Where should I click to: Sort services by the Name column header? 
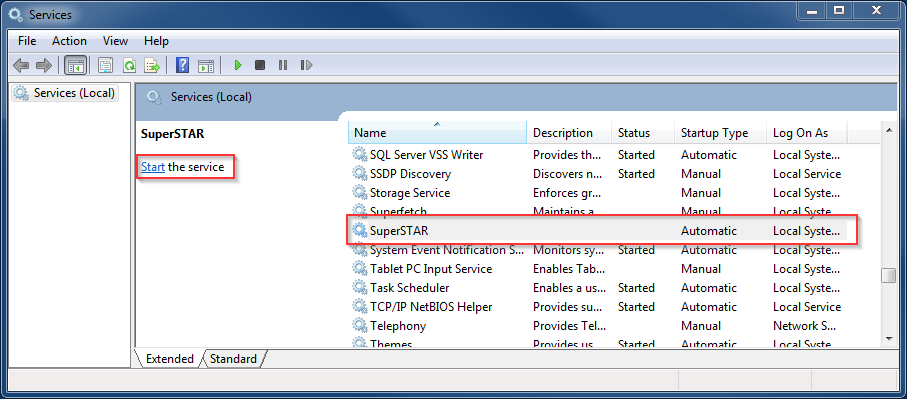[x=437, y=133]
